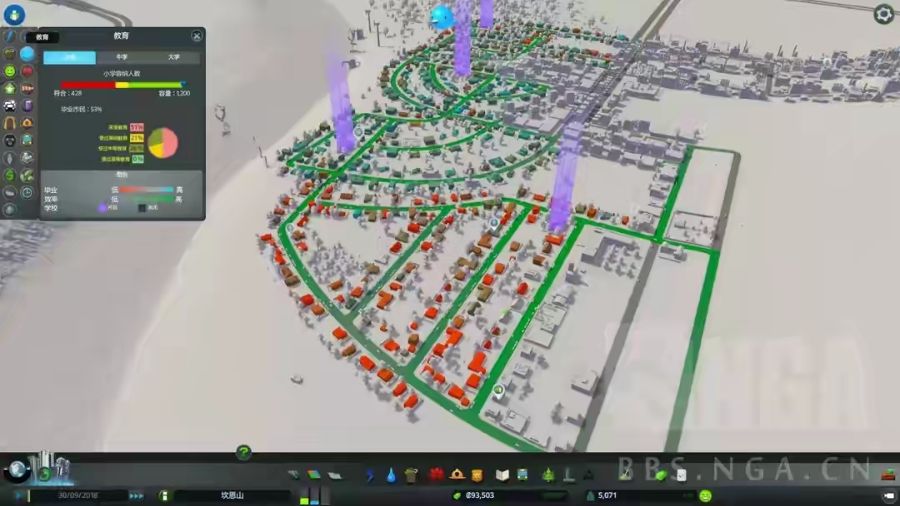Click the green happiness face indicator
This screenshot has width=900, height=506.
pos(705,495)
